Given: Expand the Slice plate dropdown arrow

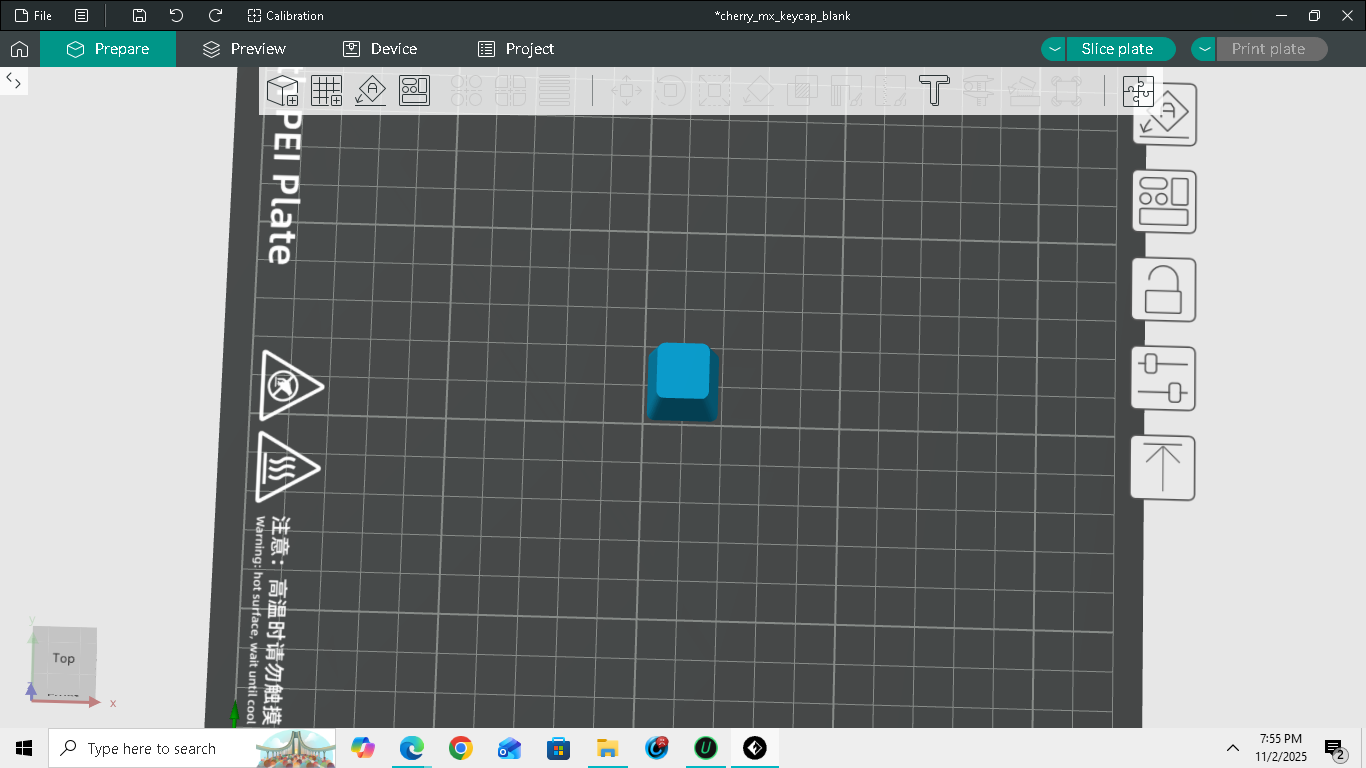Looking at the screenshot, I should point(1054,49).
